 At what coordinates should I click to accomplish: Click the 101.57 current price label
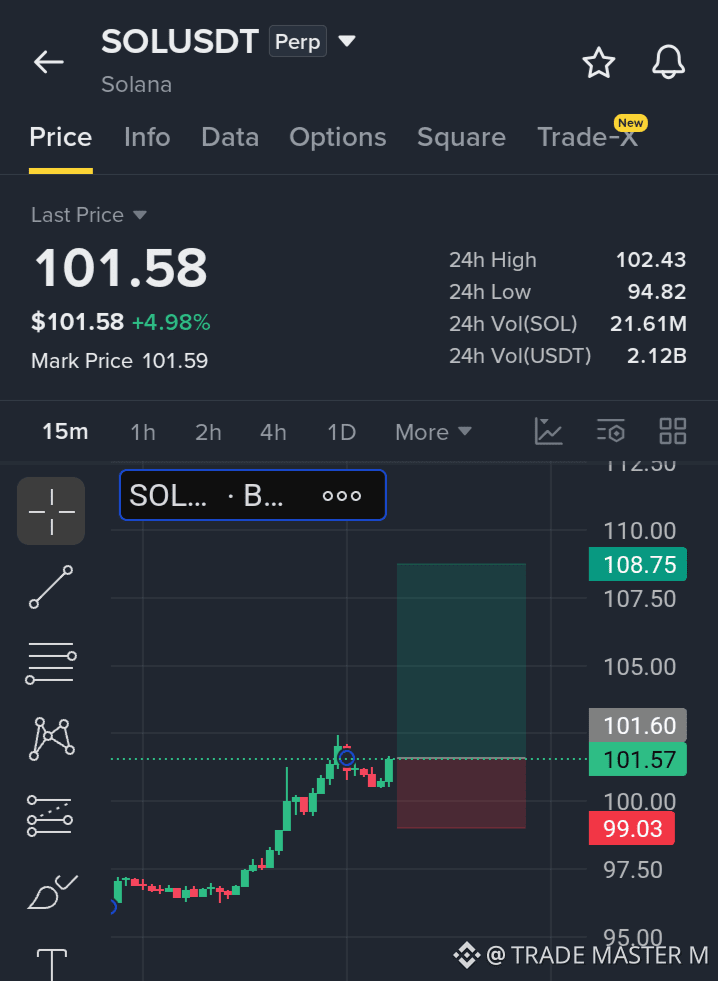click(638, 760)
